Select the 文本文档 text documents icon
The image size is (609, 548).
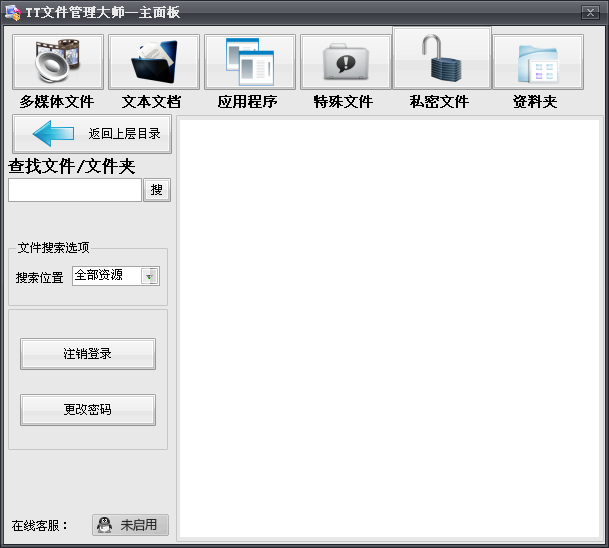coord(153,62)
